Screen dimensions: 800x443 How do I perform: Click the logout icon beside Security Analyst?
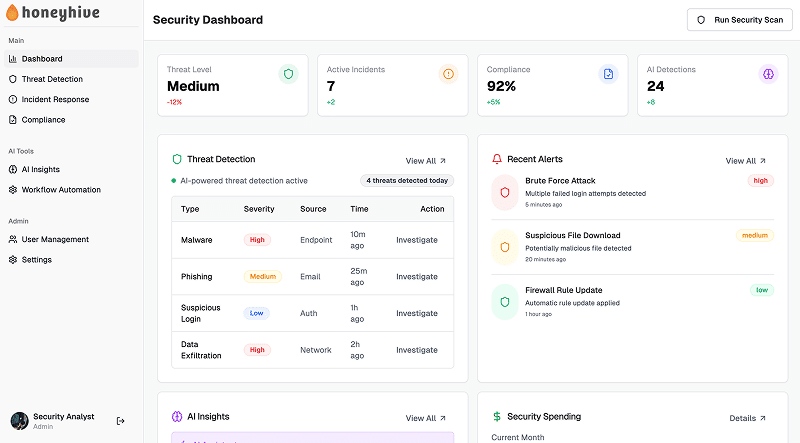(x=120, y=421)
